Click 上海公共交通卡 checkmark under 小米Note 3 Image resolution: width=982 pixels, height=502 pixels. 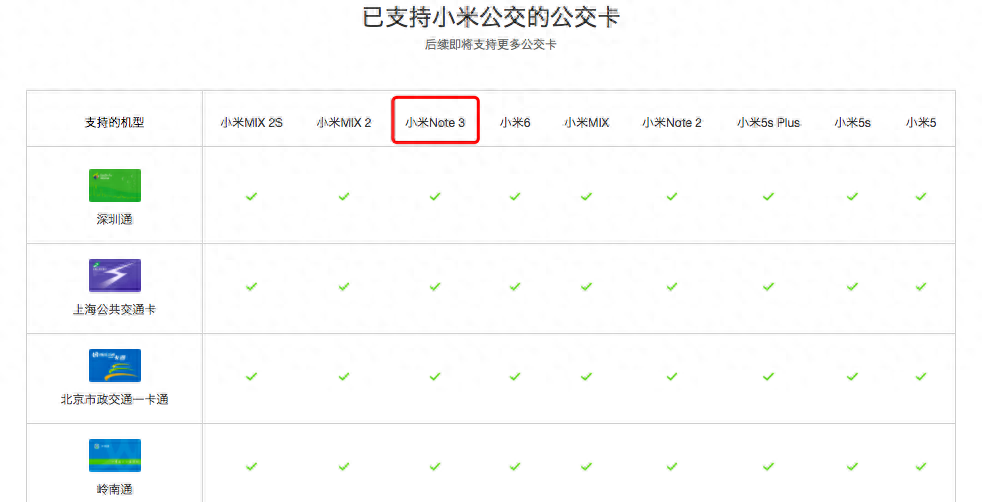435,287
